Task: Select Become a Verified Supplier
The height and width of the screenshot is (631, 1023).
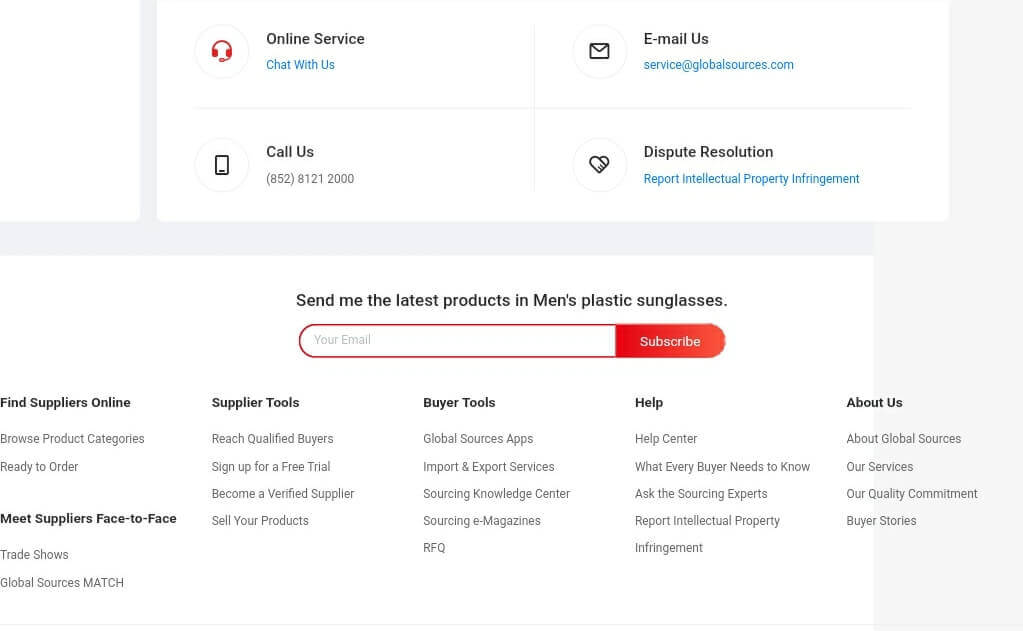Action: 282,494
